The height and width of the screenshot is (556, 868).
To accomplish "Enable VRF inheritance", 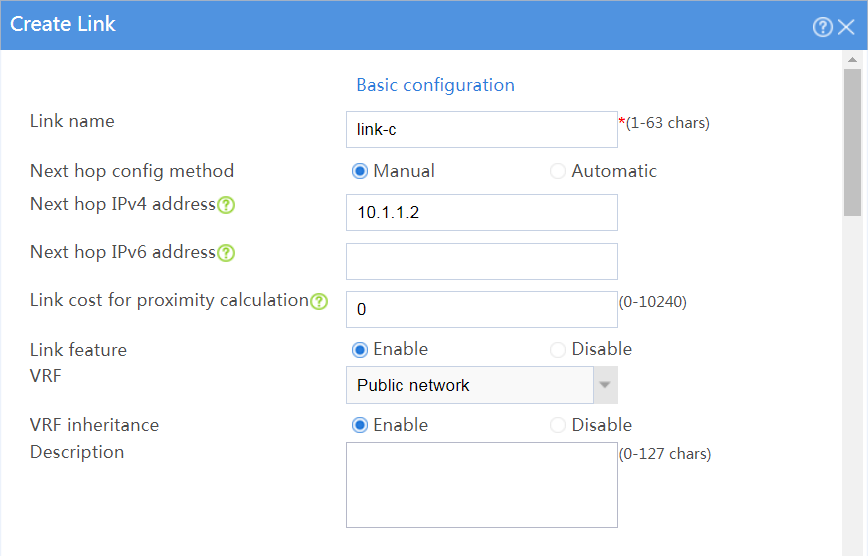I will pyautogui.click(x=360, y=425).
